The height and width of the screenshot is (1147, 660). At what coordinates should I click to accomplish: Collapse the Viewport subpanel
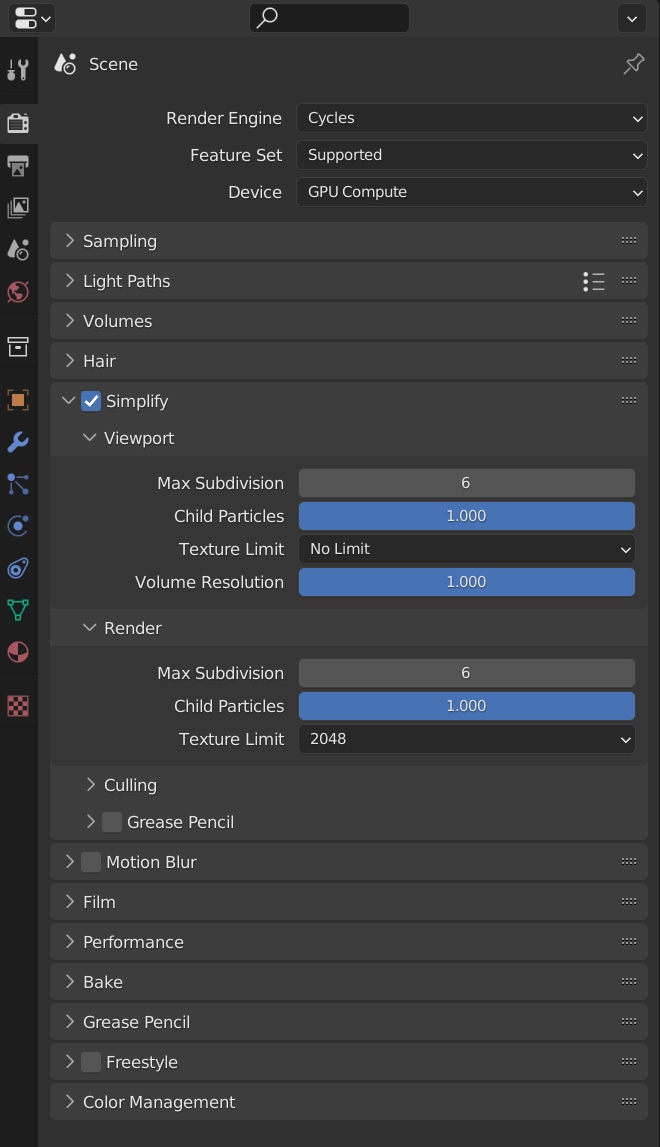[x=89, y=437]
